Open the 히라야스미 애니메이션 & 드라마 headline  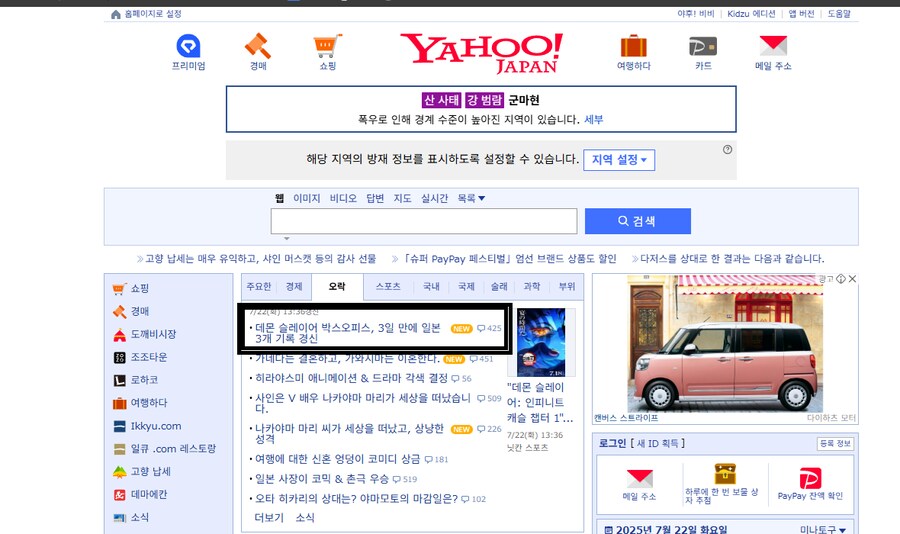352,378
